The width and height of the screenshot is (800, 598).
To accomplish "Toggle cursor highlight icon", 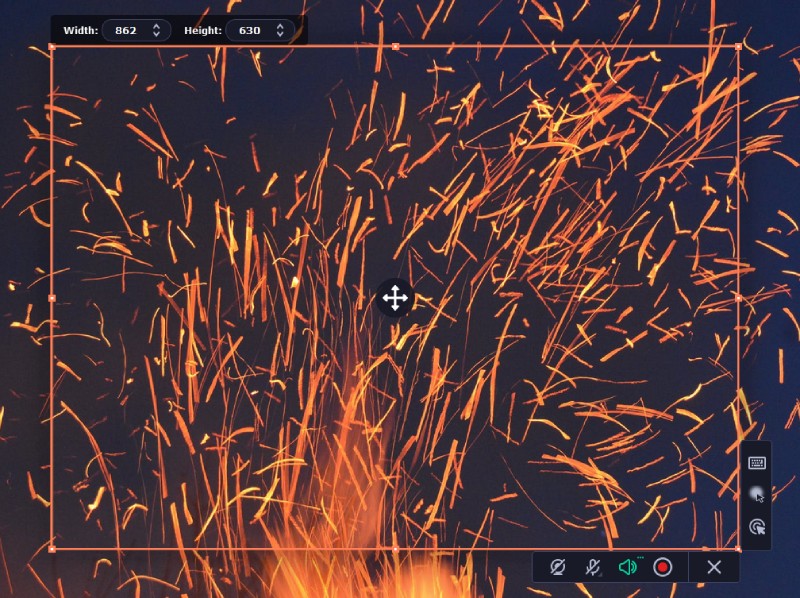I will pos(757,494).
